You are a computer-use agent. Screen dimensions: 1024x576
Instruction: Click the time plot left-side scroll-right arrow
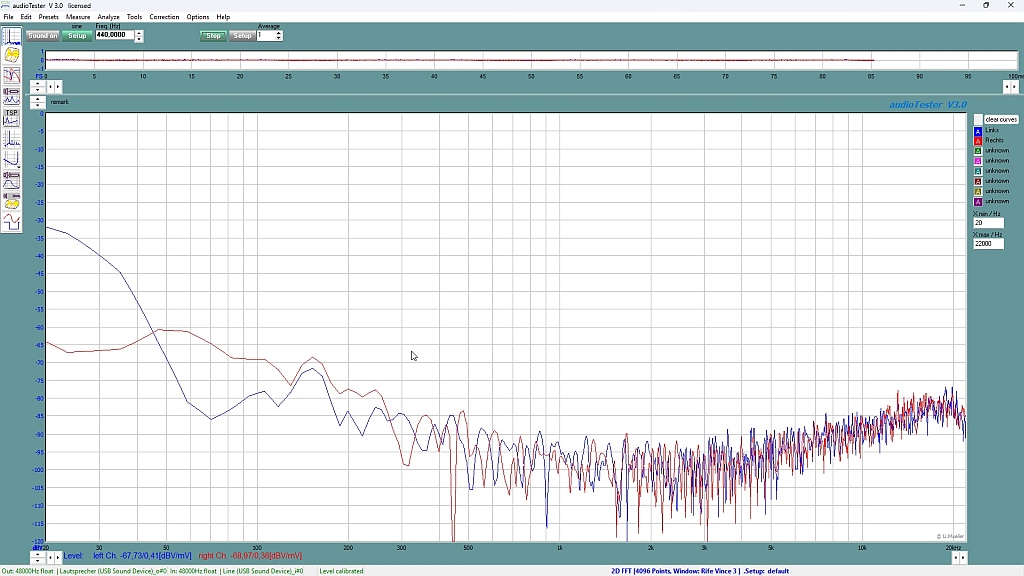pos(57,86)
